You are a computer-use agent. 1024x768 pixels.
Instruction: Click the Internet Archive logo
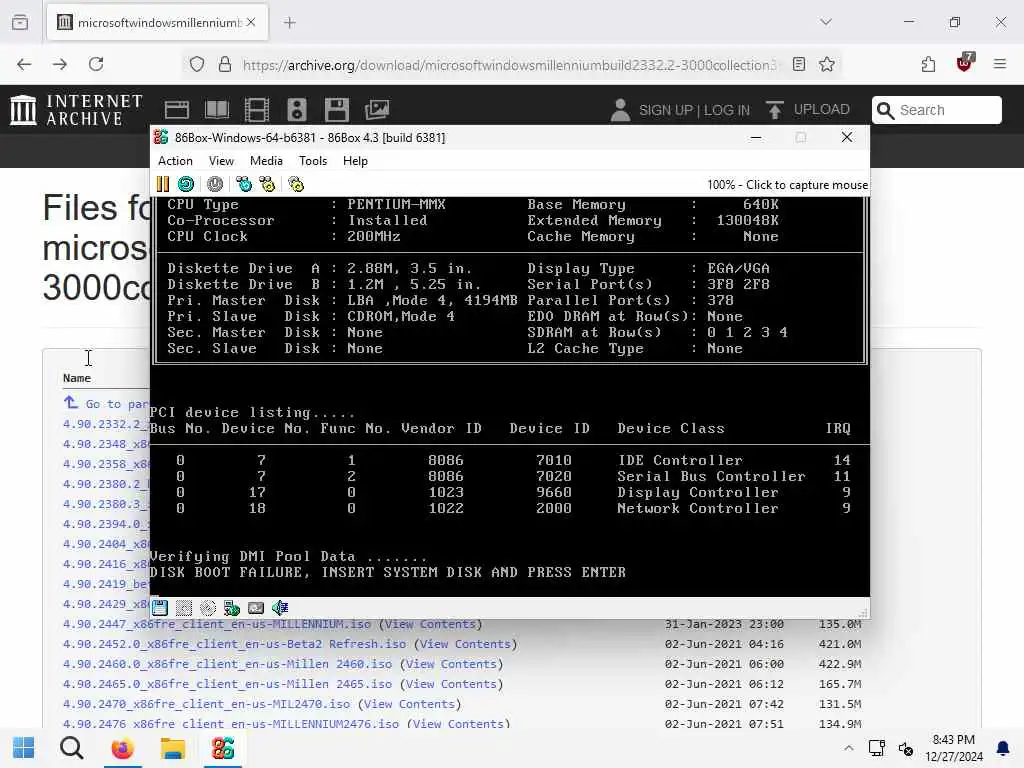76,110
